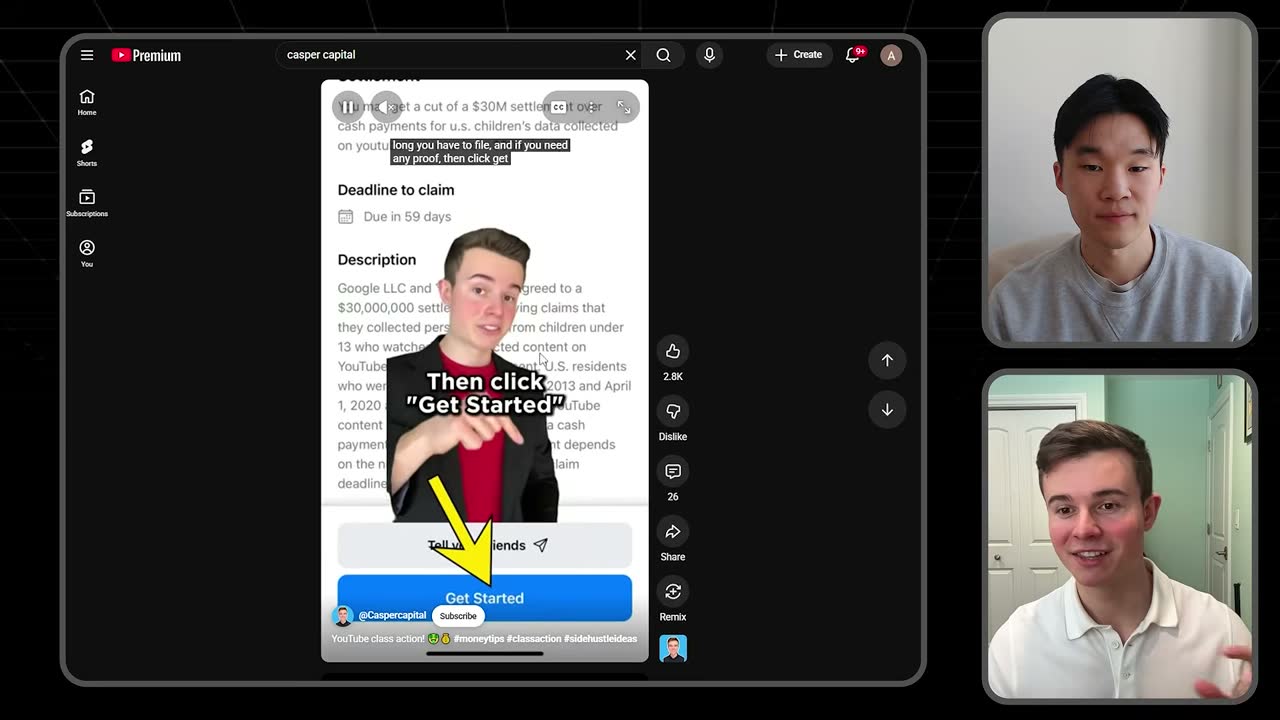Enter fullscreen on the Short
1280x720 pixels.
click(624, 107)
